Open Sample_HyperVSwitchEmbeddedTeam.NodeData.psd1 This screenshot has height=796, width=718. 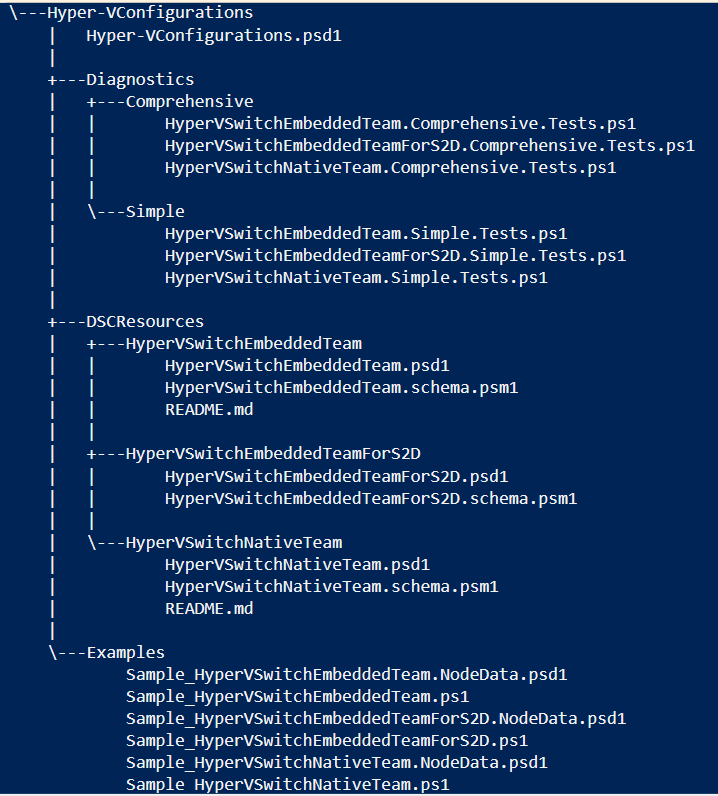[x=346, y=674]
